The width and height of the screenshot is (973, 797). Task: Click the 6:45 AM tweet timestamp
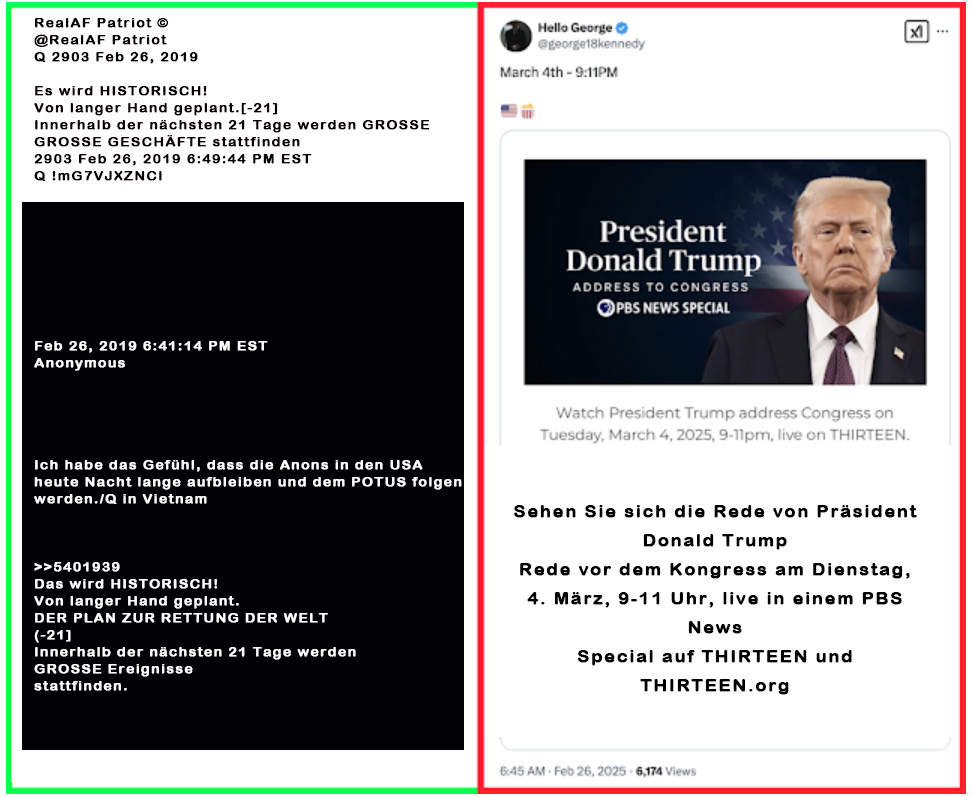pos(522,771)
